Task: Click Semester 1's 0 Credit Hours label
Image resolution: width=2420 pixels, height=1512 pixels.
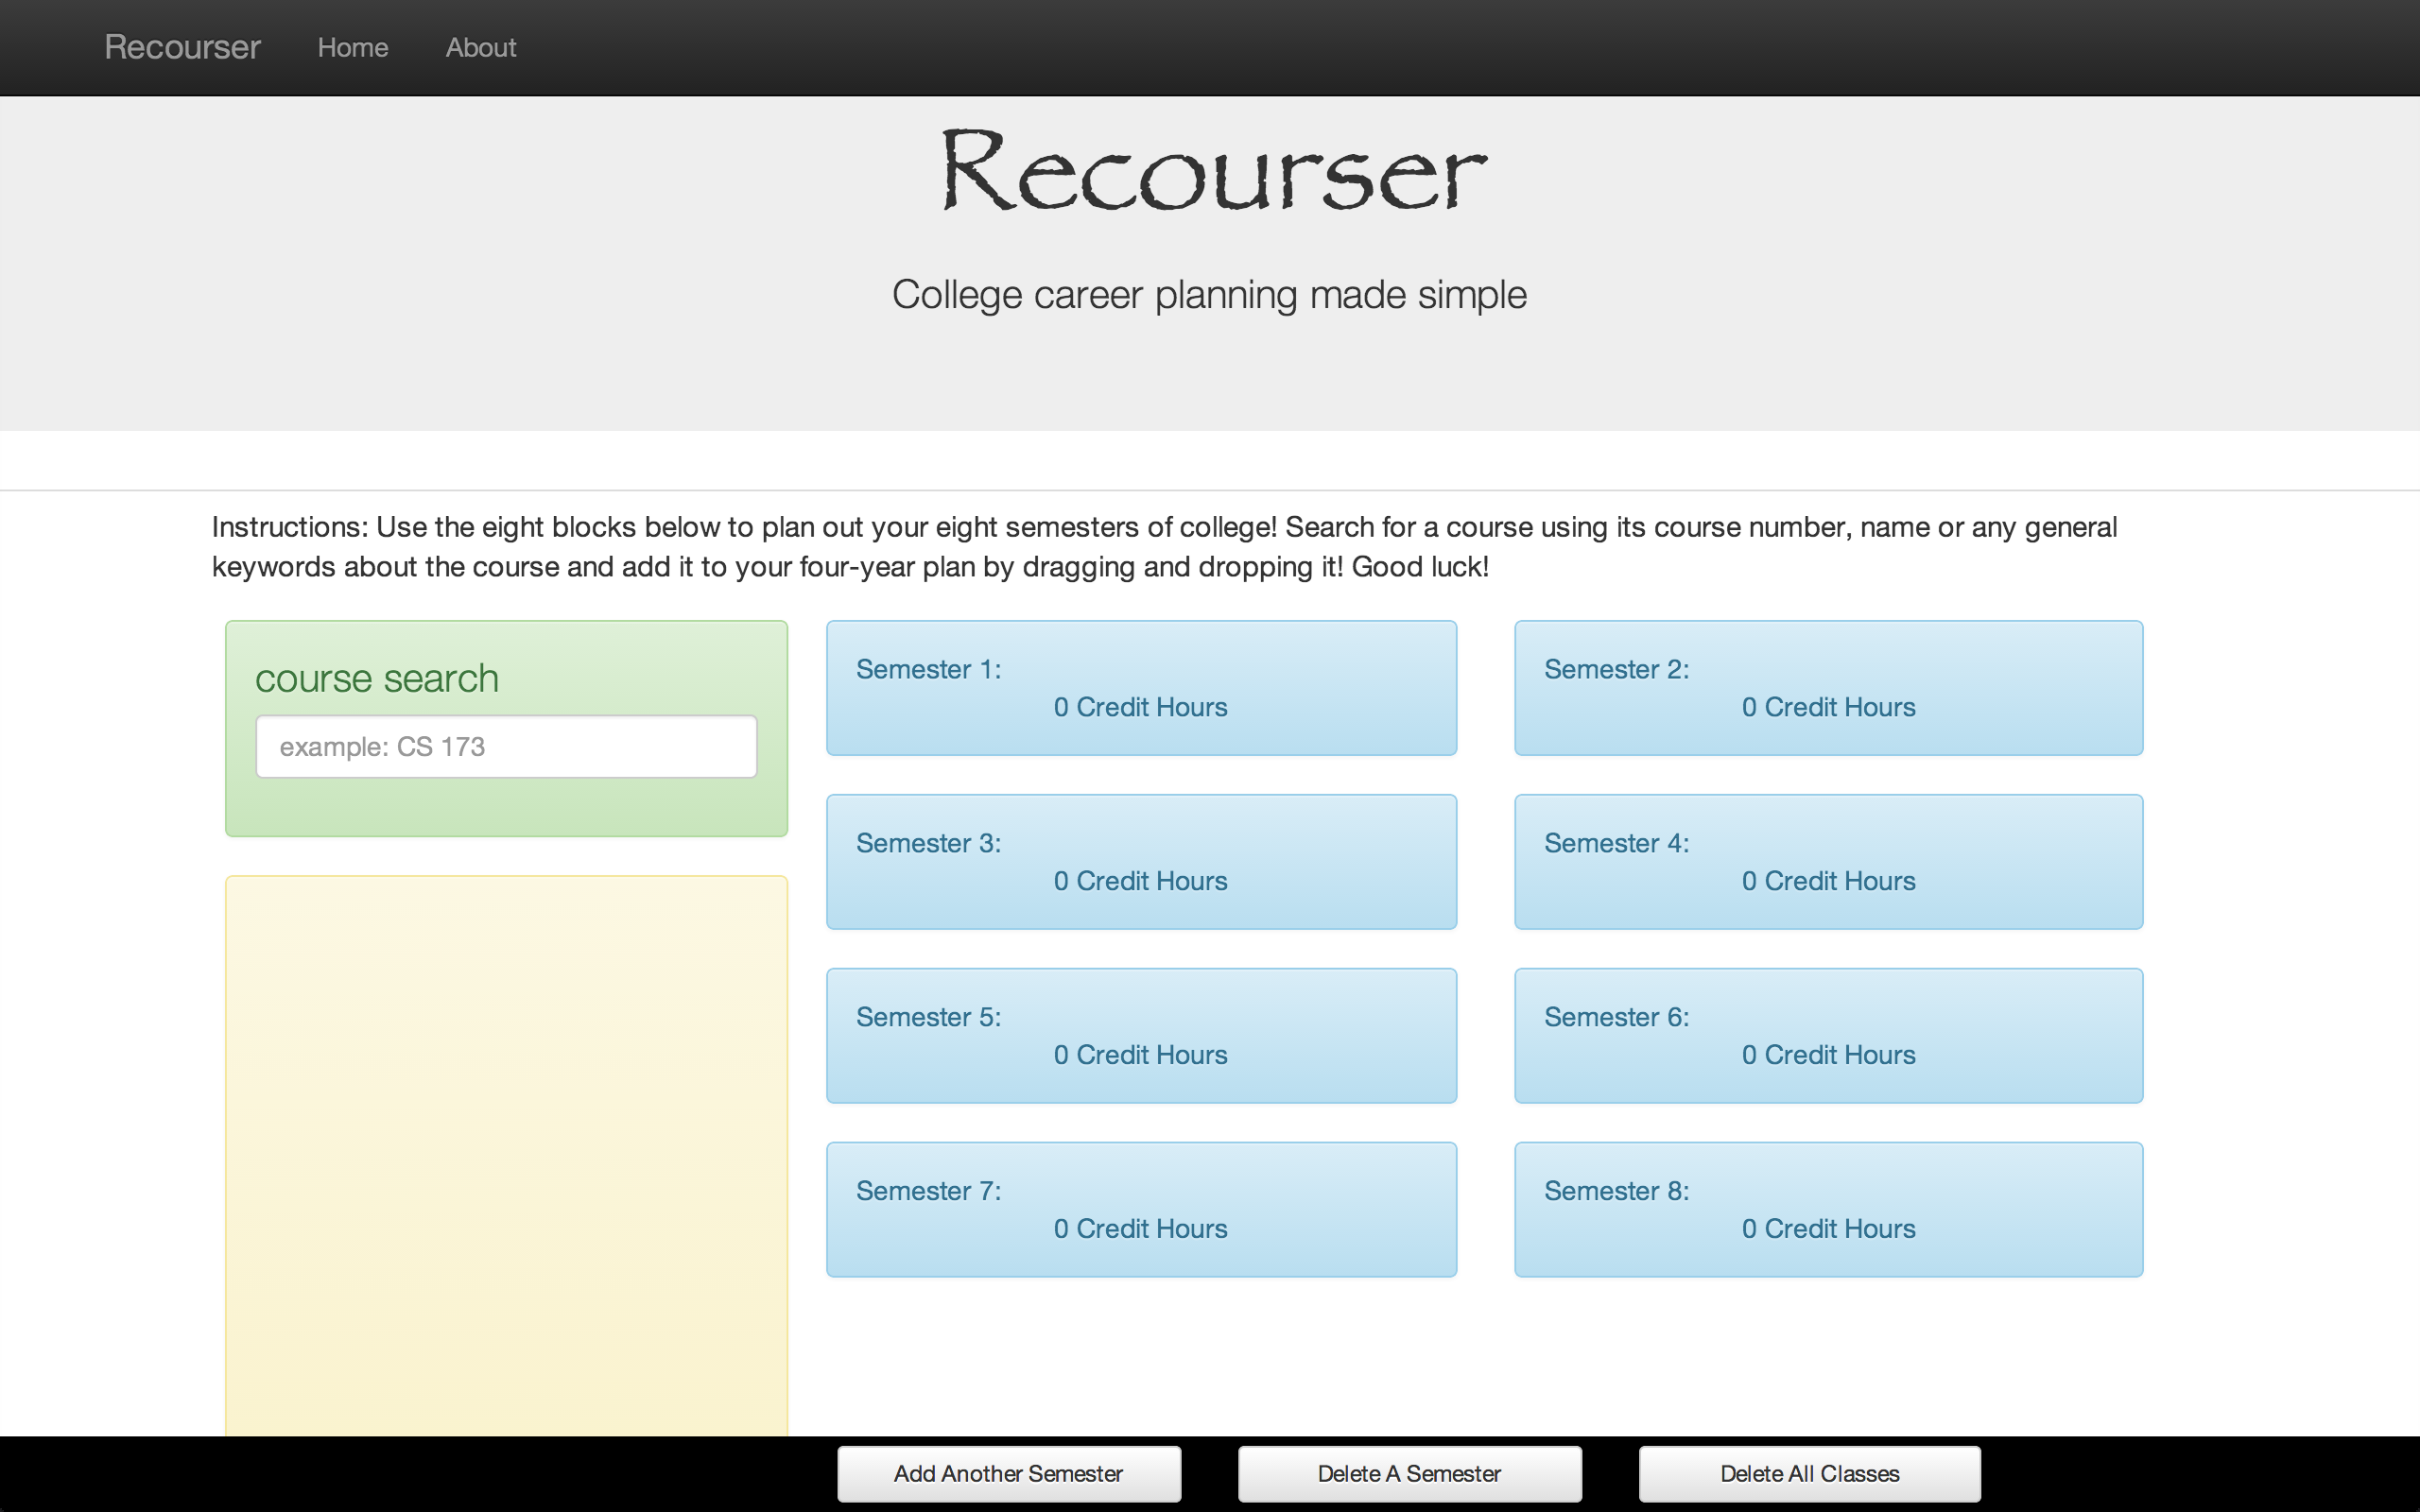Action: point(1140,707)
